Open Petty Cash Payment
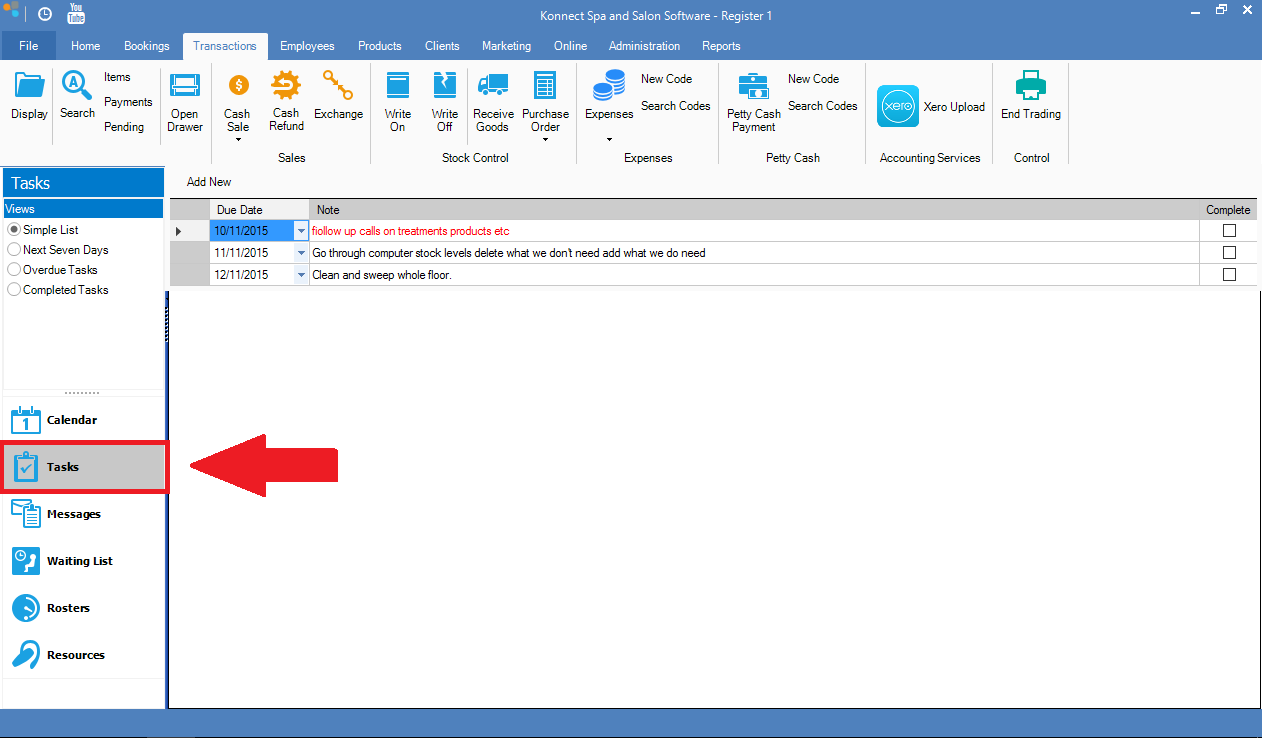 753,86
